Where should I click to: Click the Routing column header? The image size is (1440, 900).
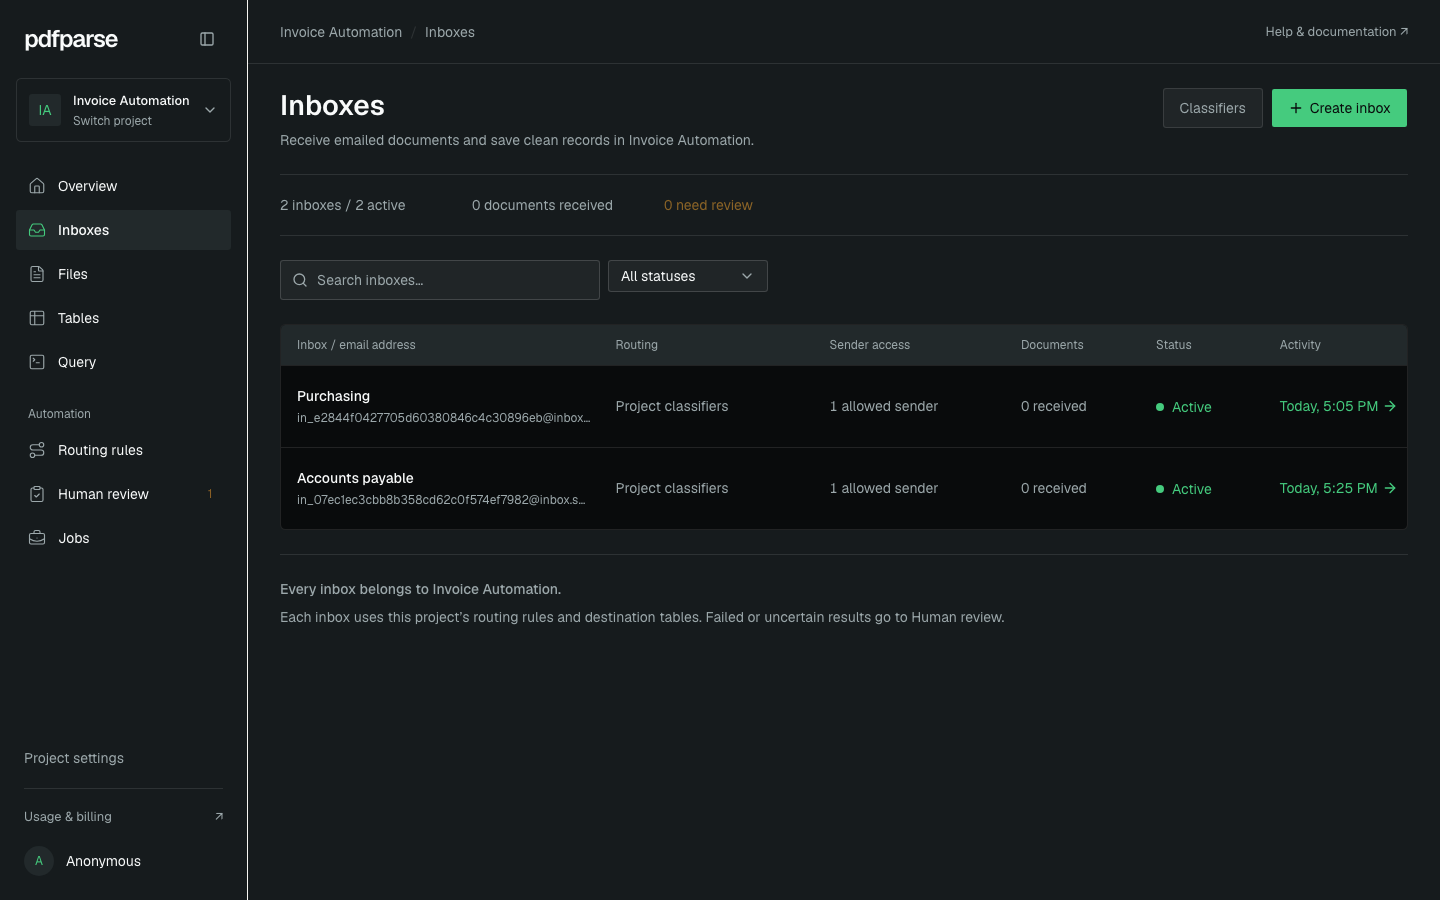click(x=637, y=345)
